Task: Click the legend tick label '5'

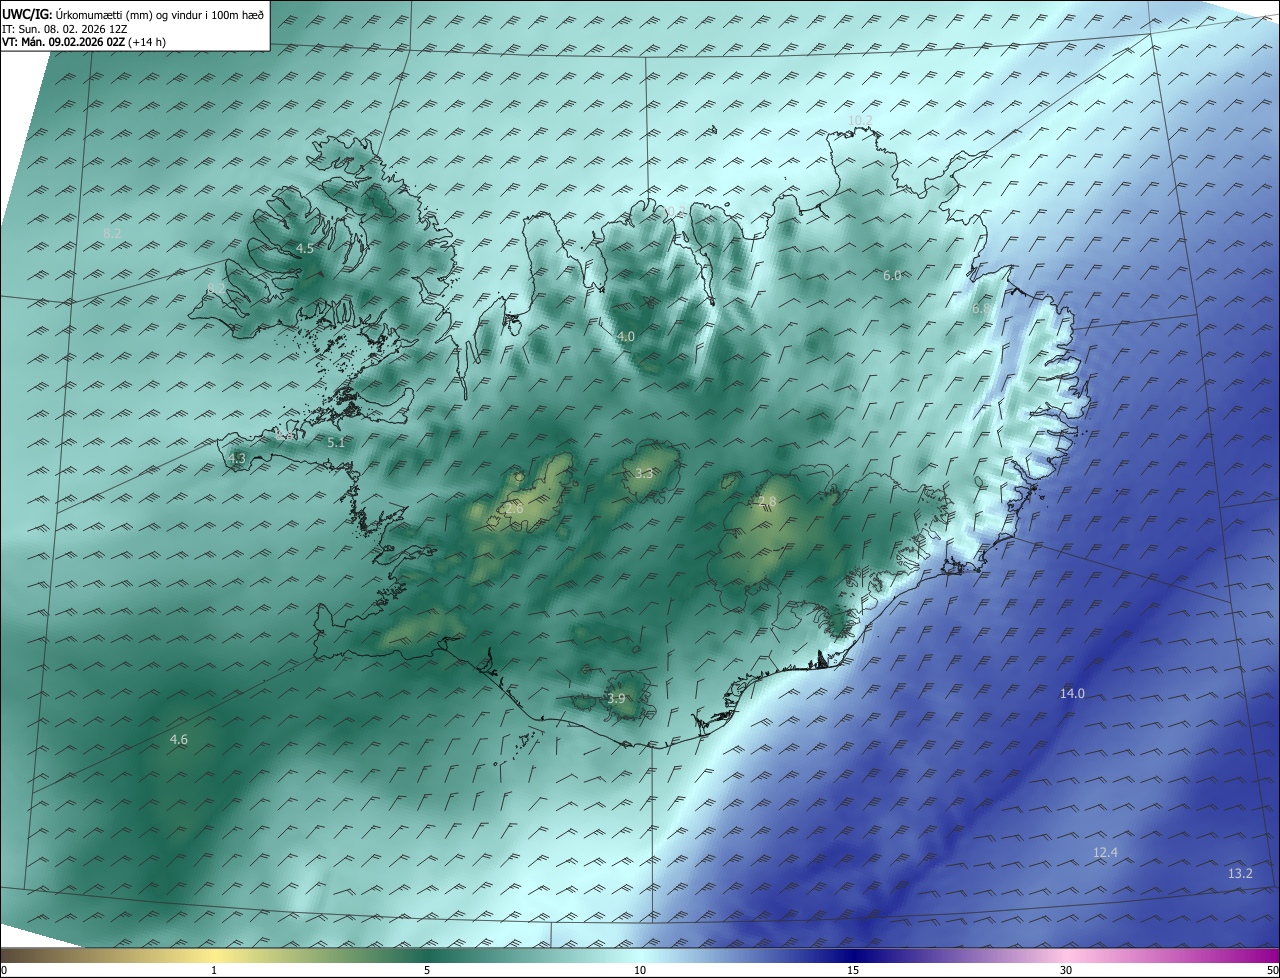Action: point(427,970)
